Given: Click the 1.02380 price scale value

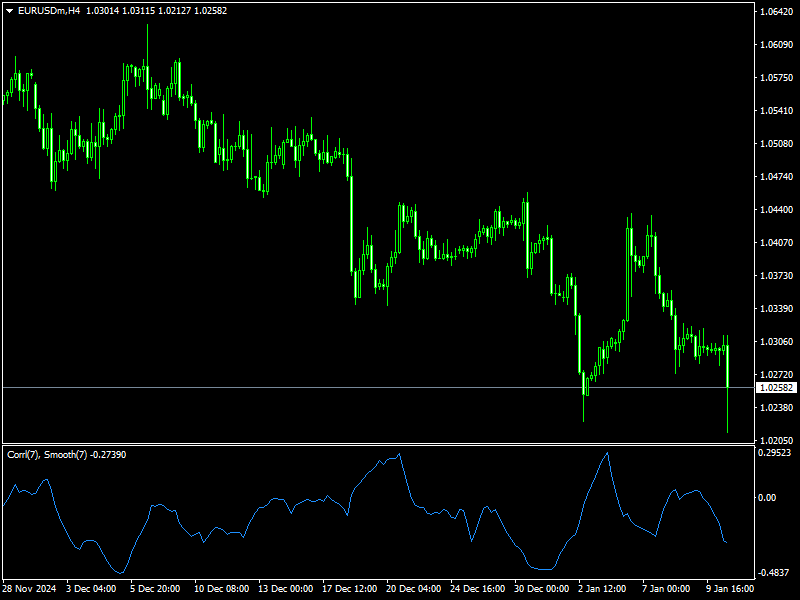Looking at the screenshot, I should [777, 408].
